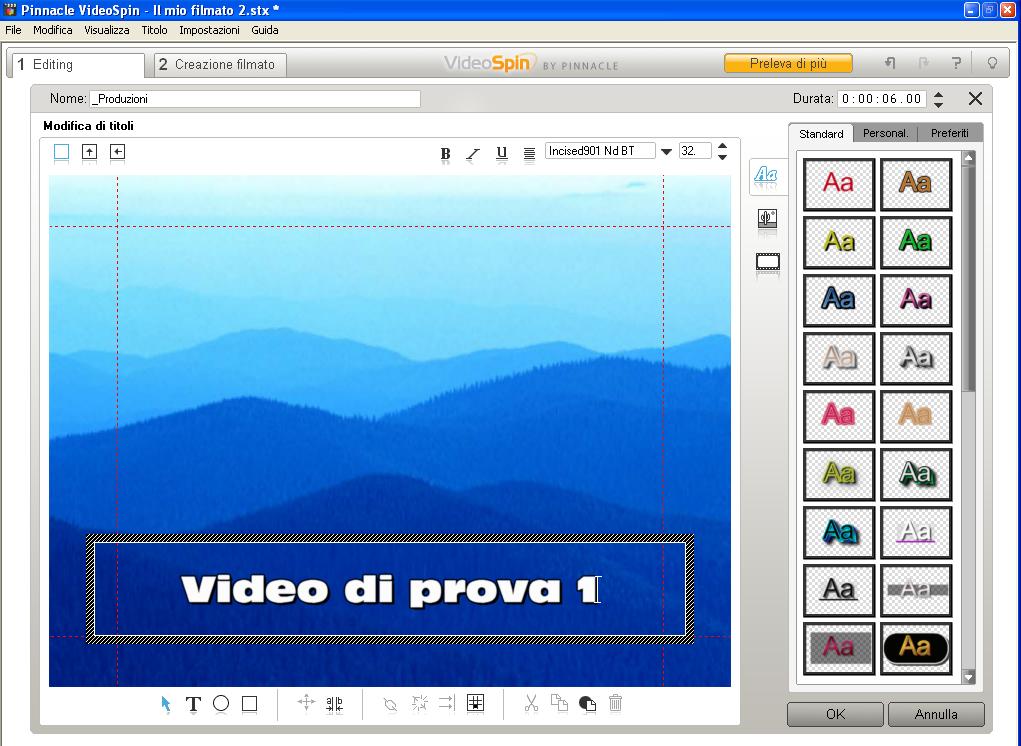Image resolution: width=1021 pixels, height=746 pixels.
Task: Open the Visualizza menu
Action: 107,30
